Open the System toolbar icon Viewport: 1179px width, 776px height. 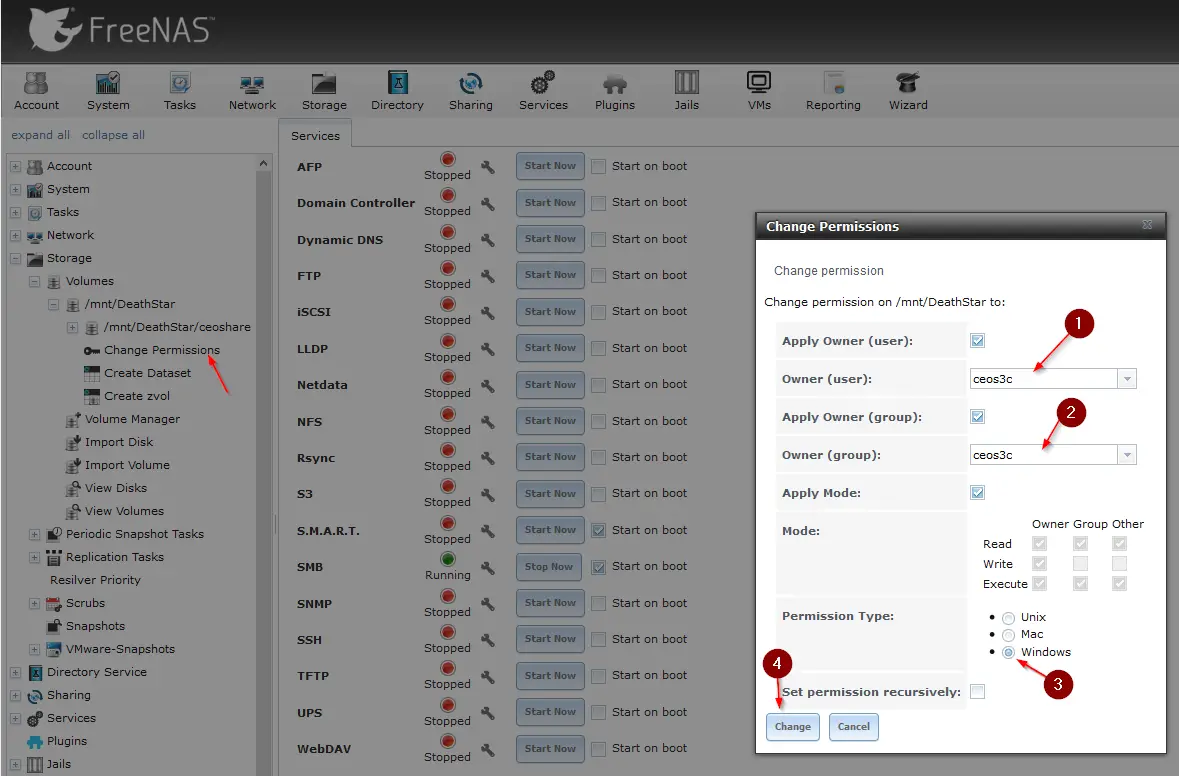[108, 91]
